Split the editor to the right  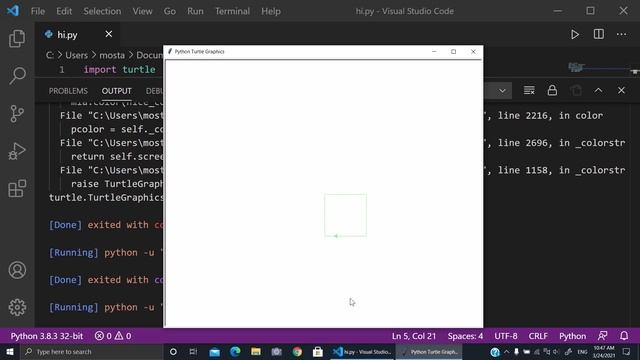pos(598,34)
